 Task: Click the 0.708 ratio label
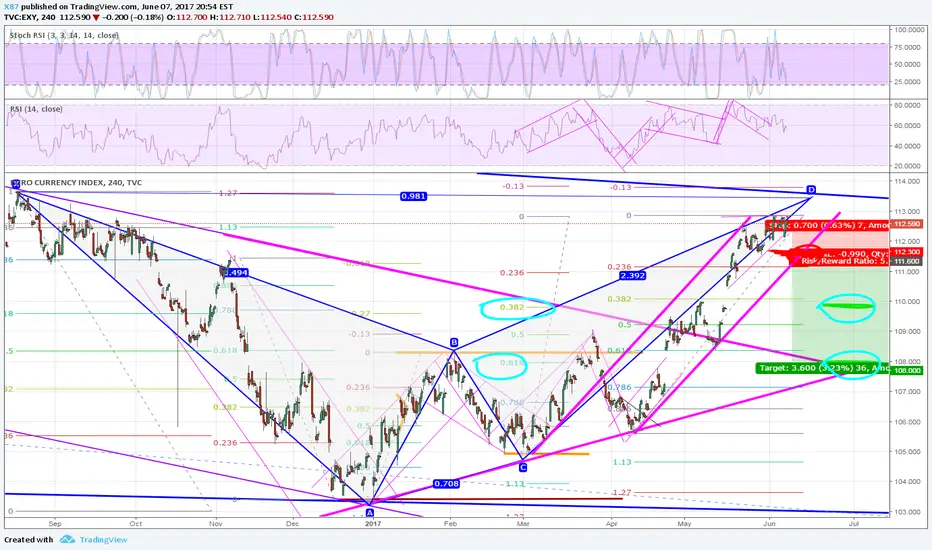point(446,484)
